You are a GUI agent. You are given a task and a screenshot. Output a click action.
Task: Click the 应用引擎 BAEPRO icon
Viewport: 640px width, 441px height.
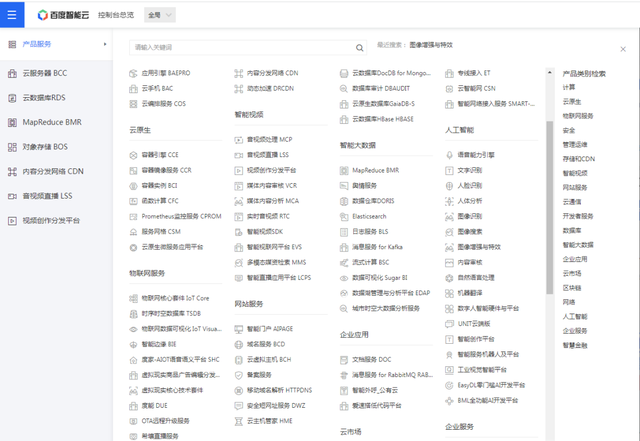click(133, 74)
